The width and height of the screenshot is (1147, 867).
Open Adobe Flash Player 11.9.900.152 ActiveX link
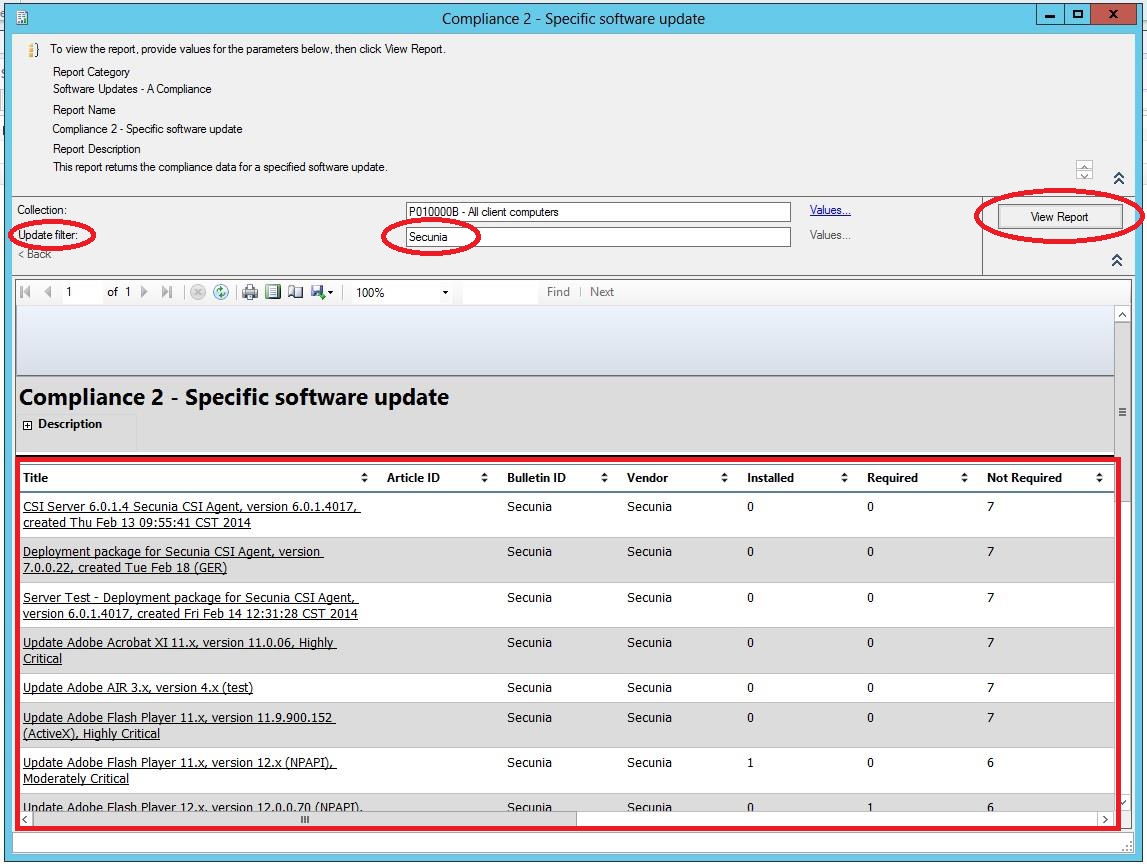point(178,726)
